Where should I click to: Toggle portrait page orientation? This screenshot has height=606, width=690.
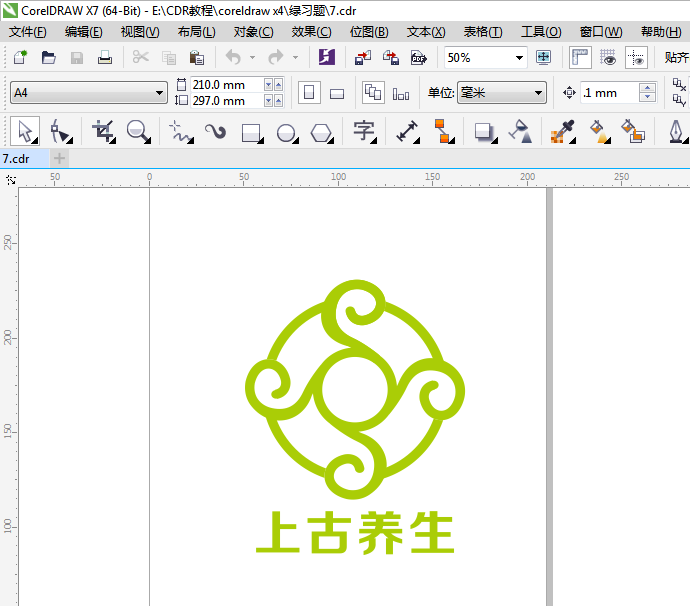(310, 93)
